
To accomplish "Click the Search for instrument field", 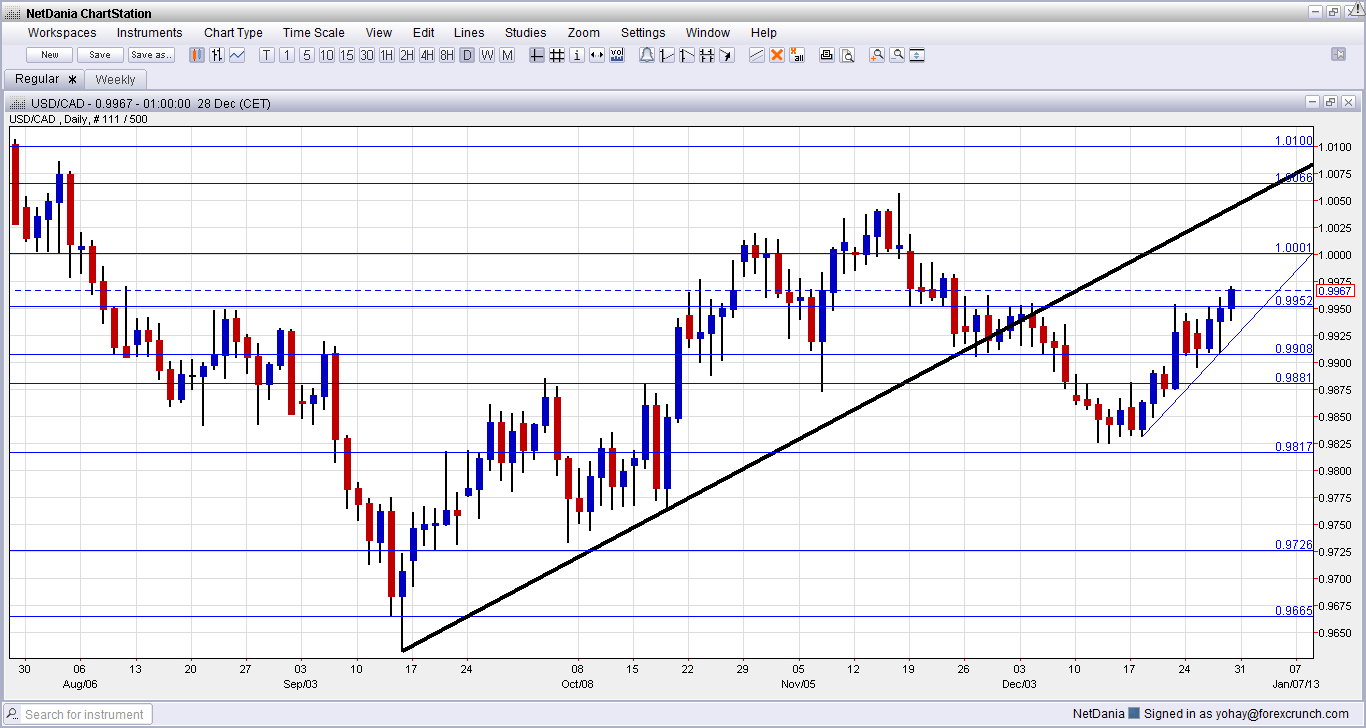I will (x=85, y=714).
